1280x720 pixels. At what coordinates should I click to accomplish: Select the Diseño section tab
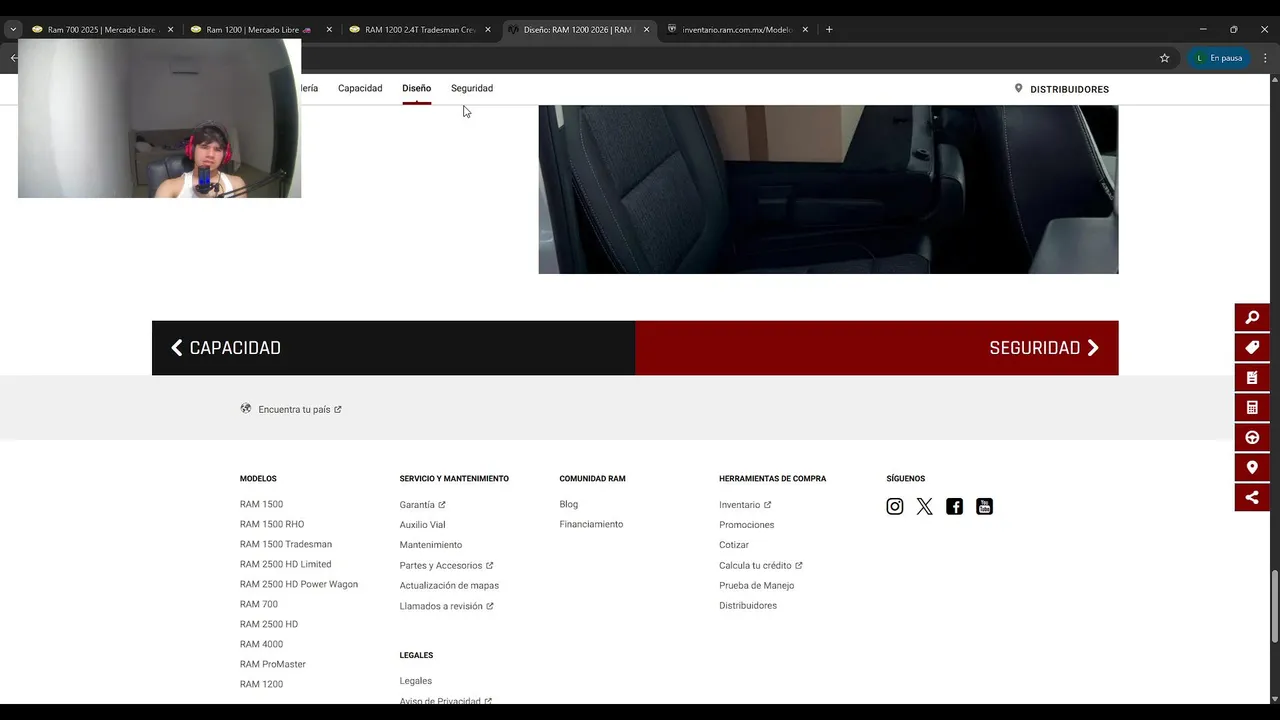point(417,88)
